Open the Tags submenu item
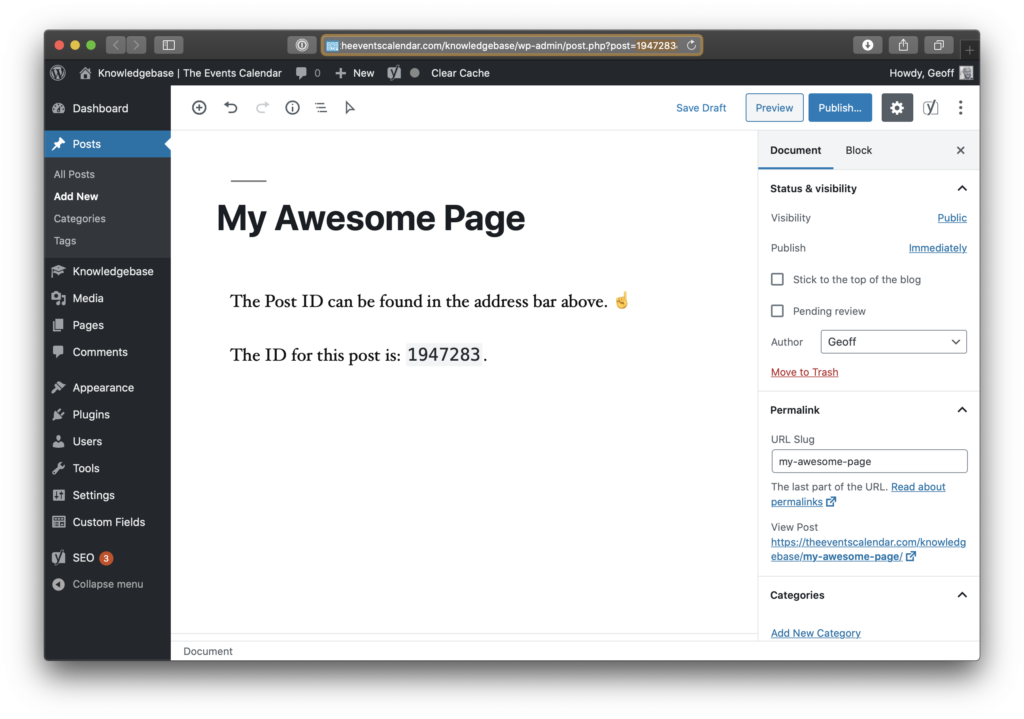This screenshot has width=1024, height=719. click(x=65, y=241)
